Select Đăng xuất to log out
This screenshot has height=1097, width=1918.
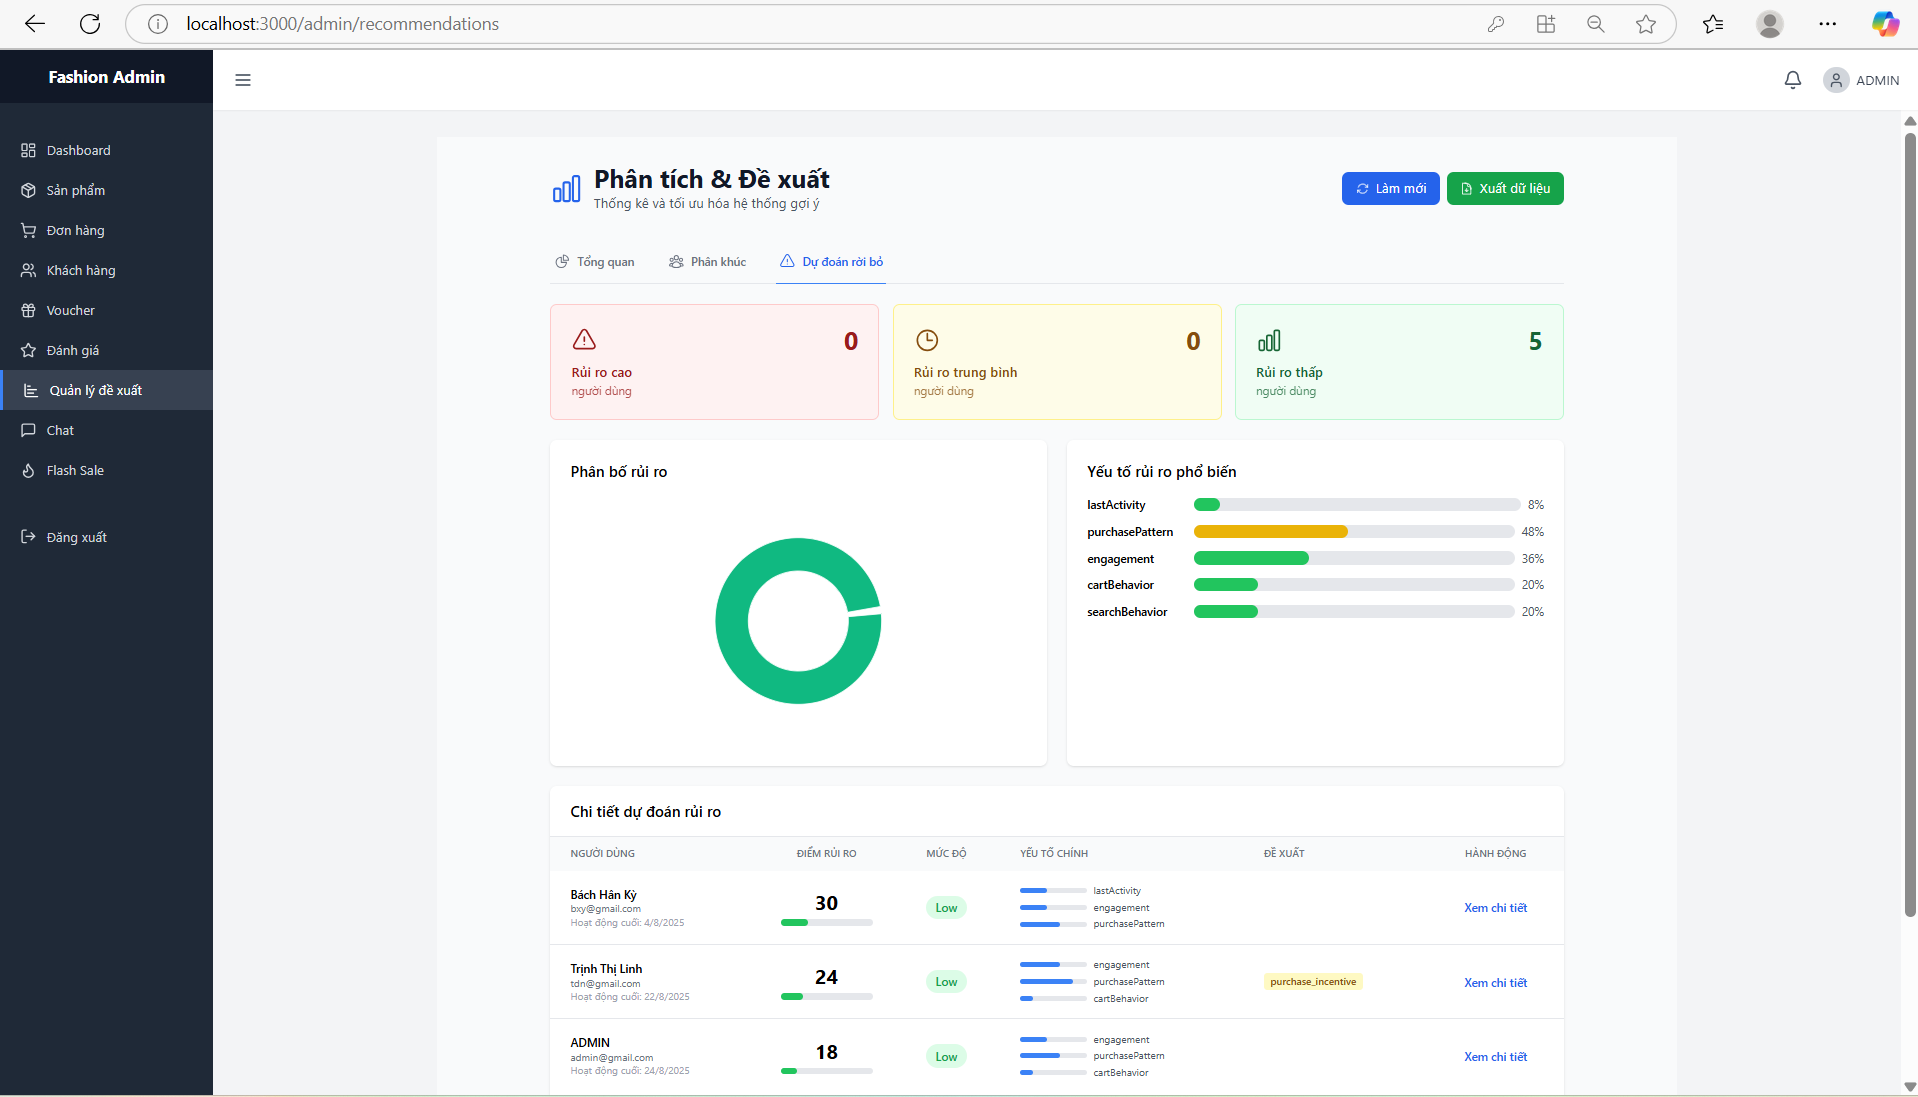(x=106, y=537)
